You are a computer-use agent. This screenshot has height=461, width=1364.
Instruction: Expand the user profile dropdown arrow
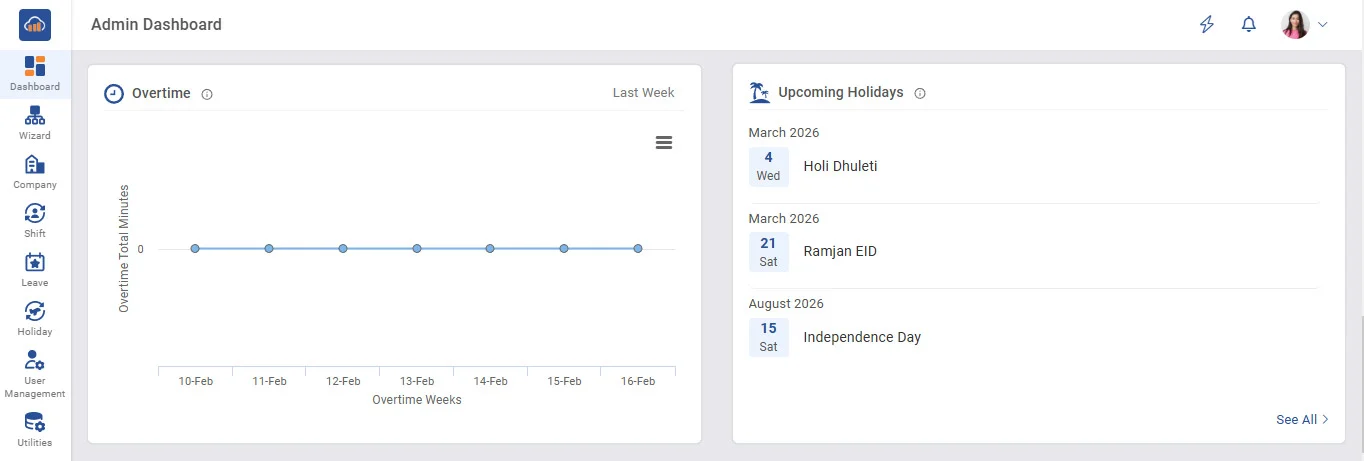point(1323,25)
